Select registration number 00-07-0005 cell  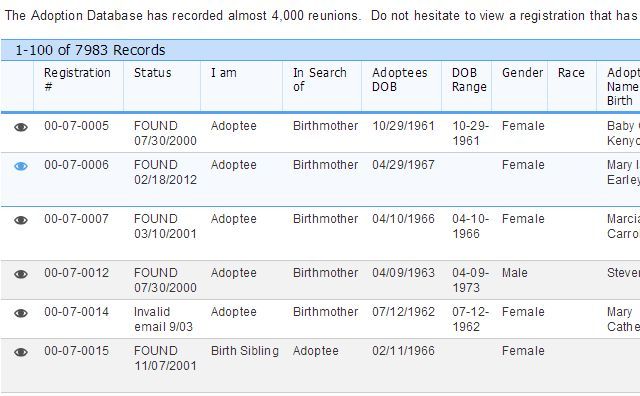click(77, 126)
